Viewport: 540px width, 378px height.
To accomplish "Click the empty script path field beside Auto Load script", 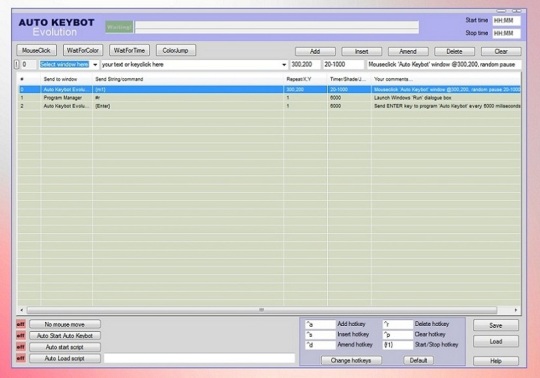I will (199, 358).
